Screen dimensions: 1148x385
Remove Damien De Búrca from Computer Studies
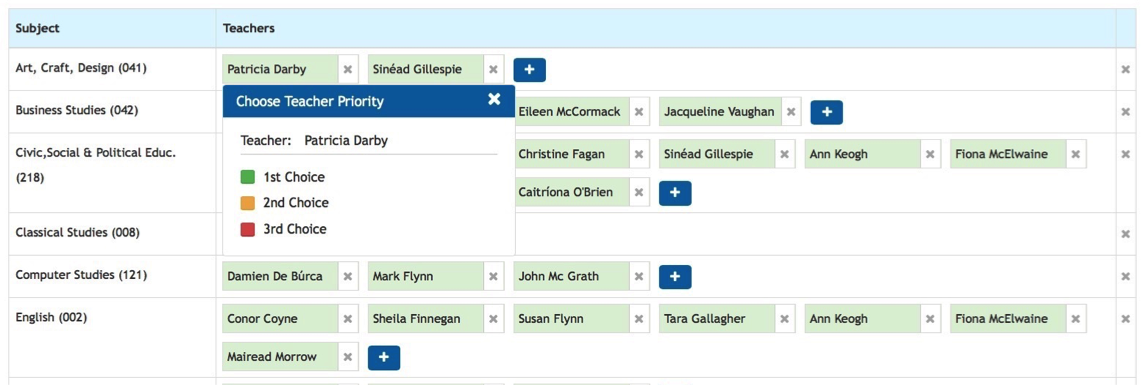click(348, 277)
